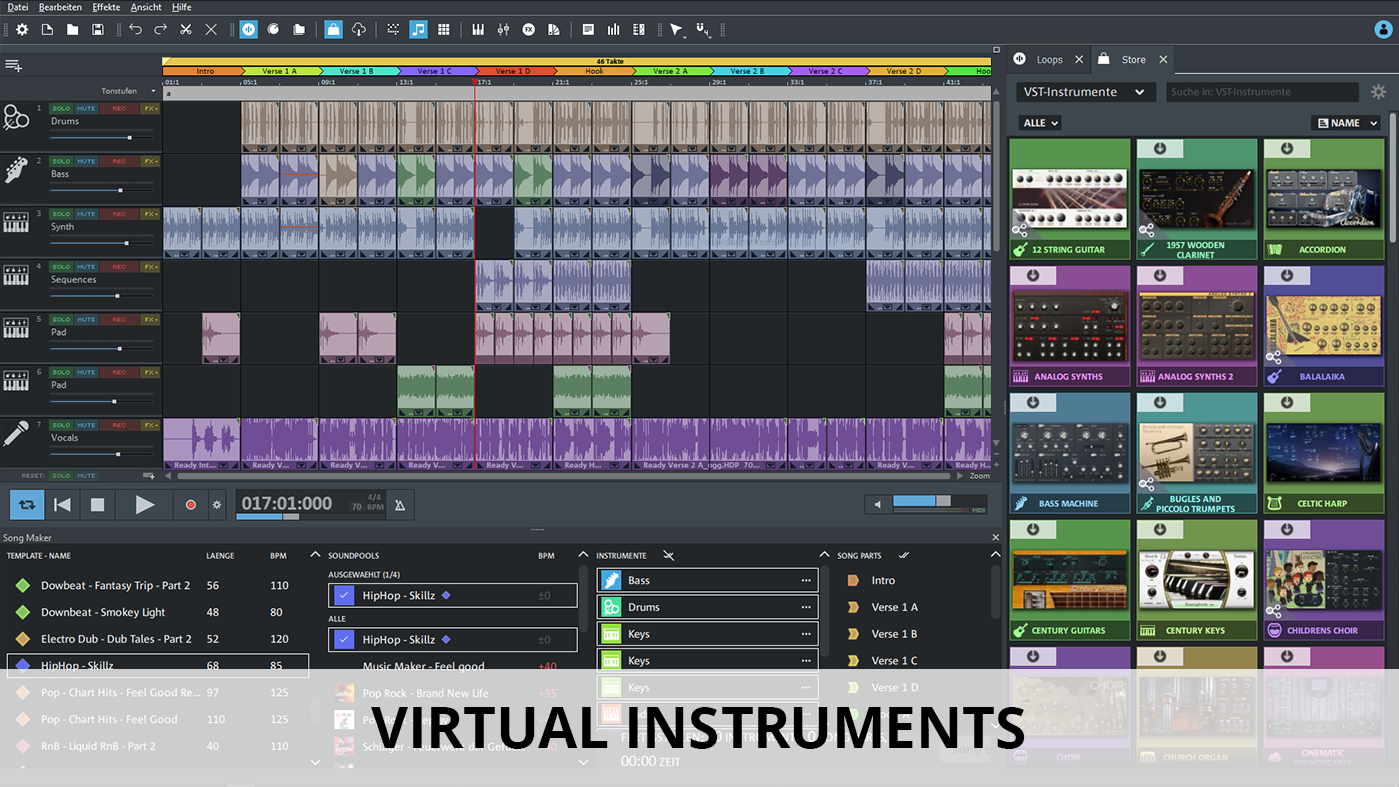Open the Effekte menu

106,7
